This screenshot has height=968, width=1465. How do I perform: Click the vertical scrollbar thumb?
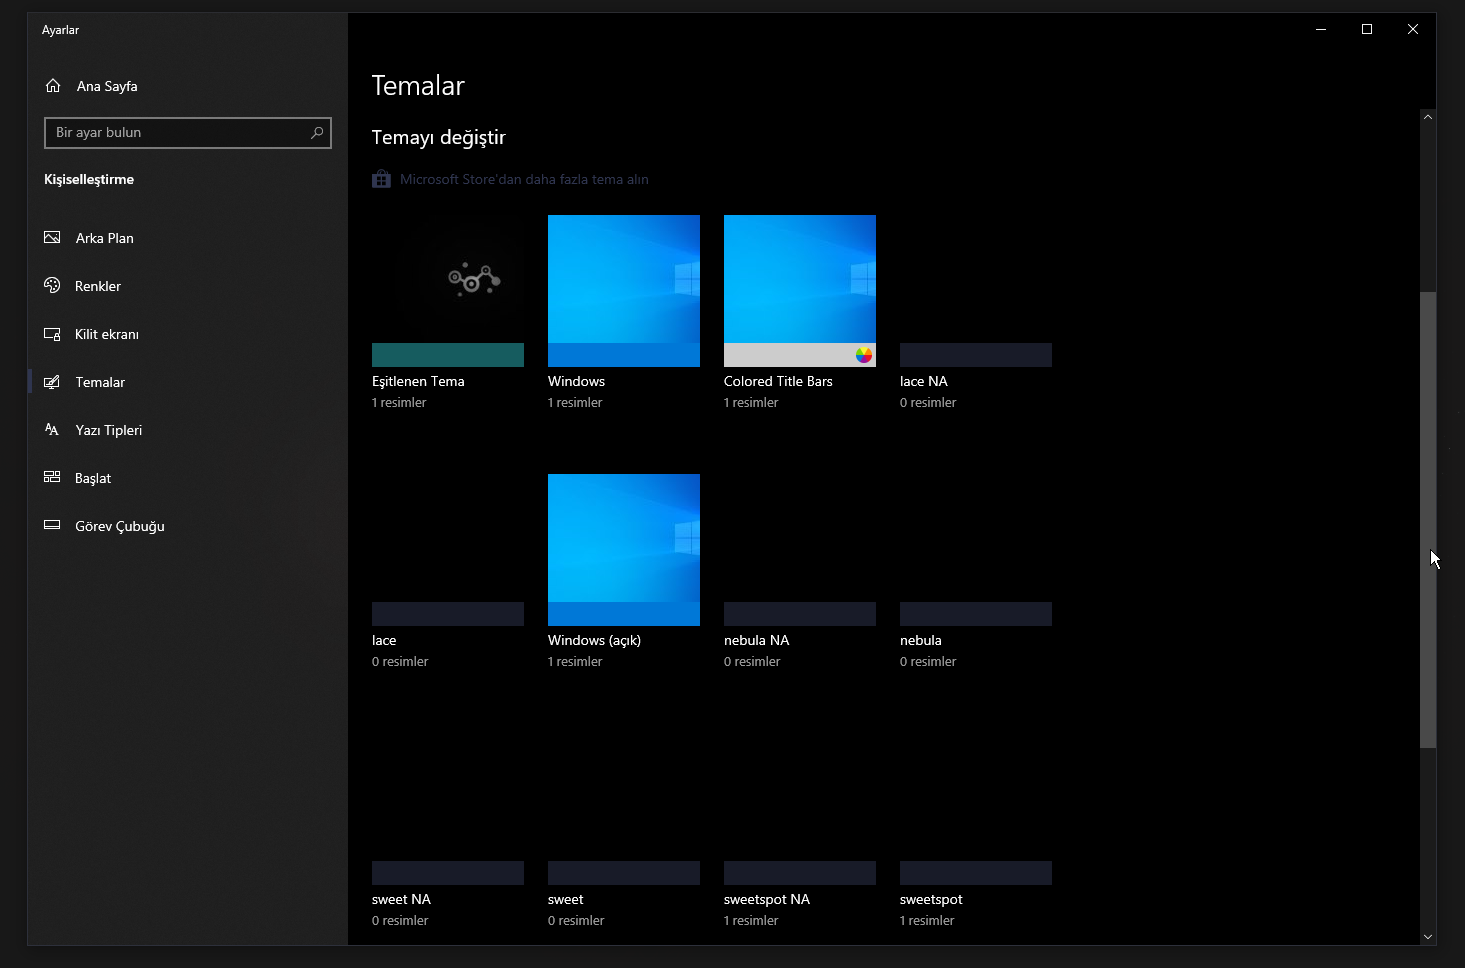coord(1428,520)
